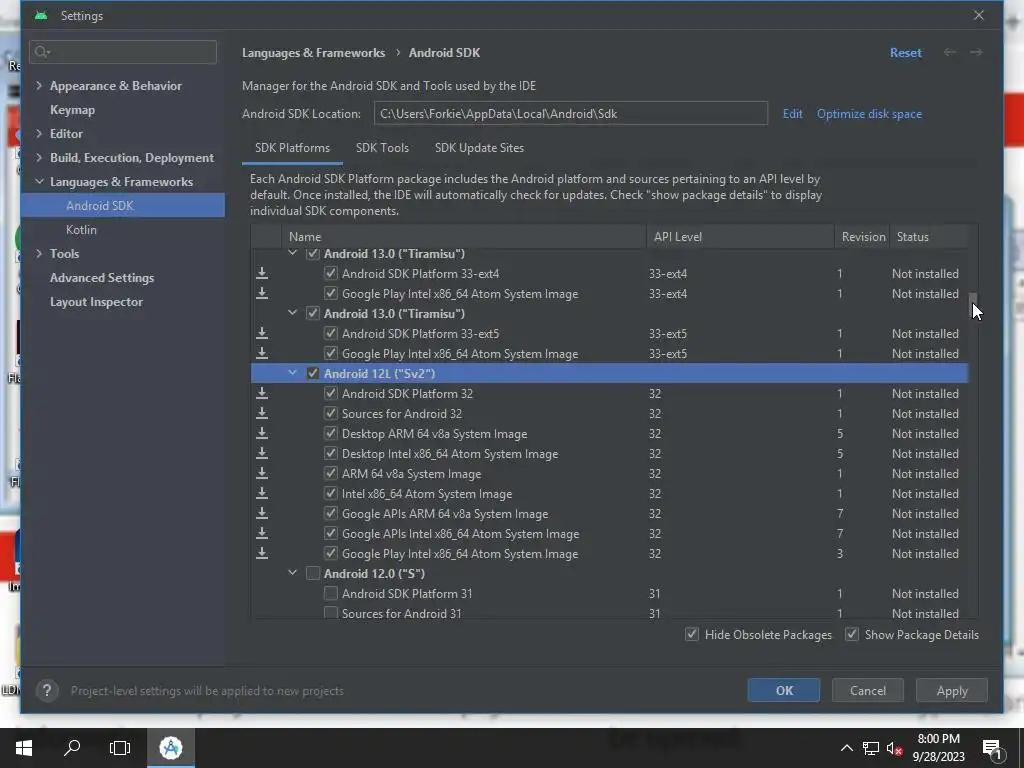Click the API Level column header
The image size is (1024, 768).
click(740, 236)
